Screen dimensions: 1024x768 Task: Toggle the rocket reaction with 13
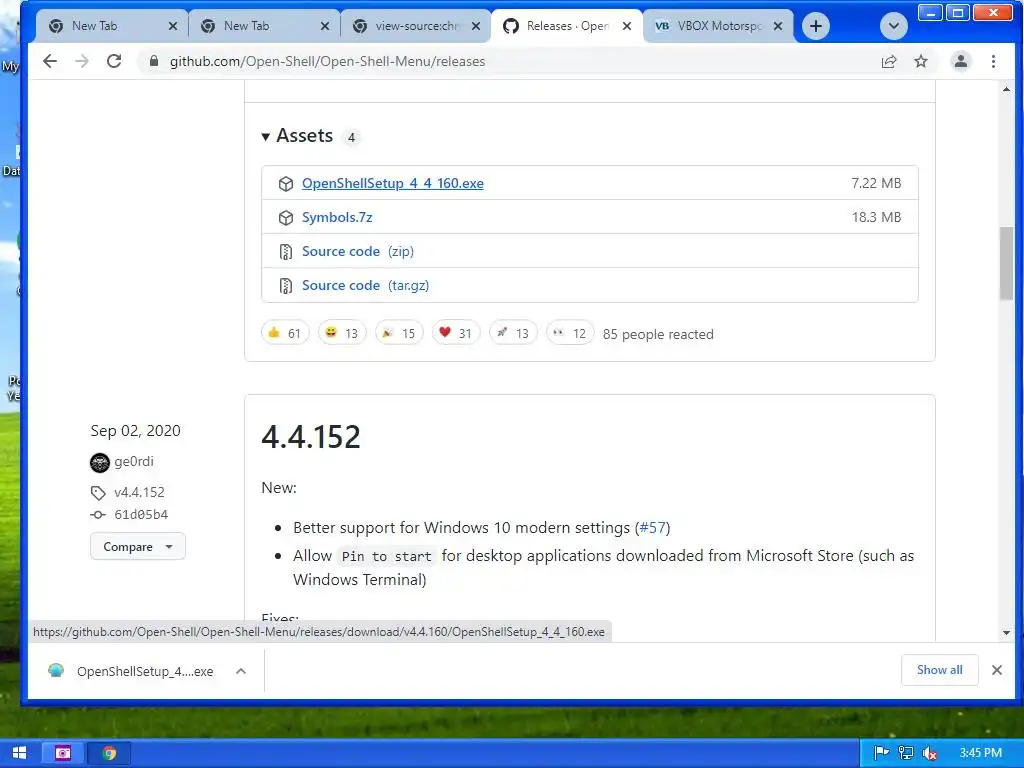pos(513,333)
